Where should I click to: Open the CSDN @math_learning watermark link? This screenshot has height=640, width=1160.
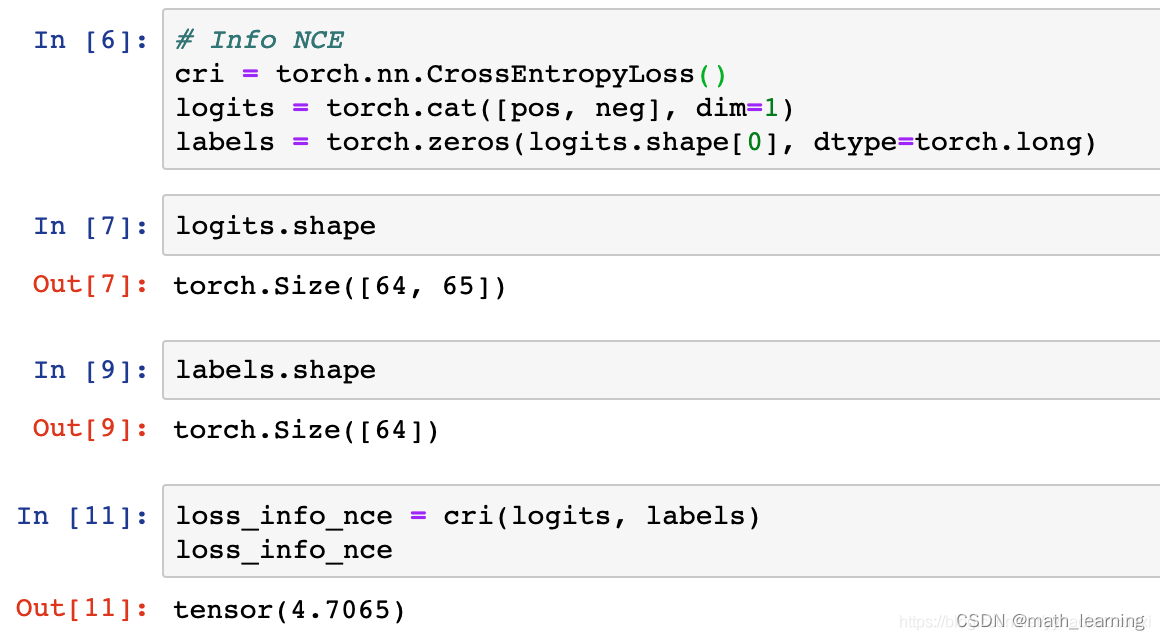tap(1050, 620)
